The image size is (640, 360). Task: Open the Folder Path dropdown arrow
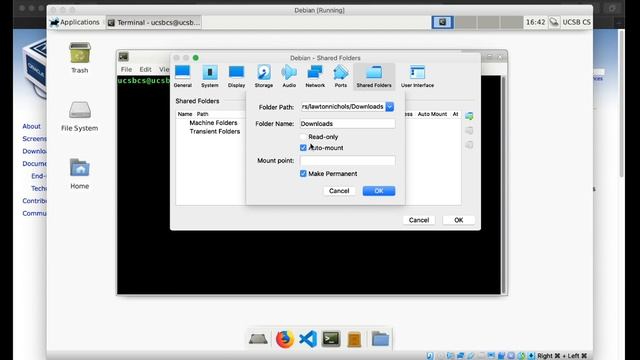click(x=390, y=107)
